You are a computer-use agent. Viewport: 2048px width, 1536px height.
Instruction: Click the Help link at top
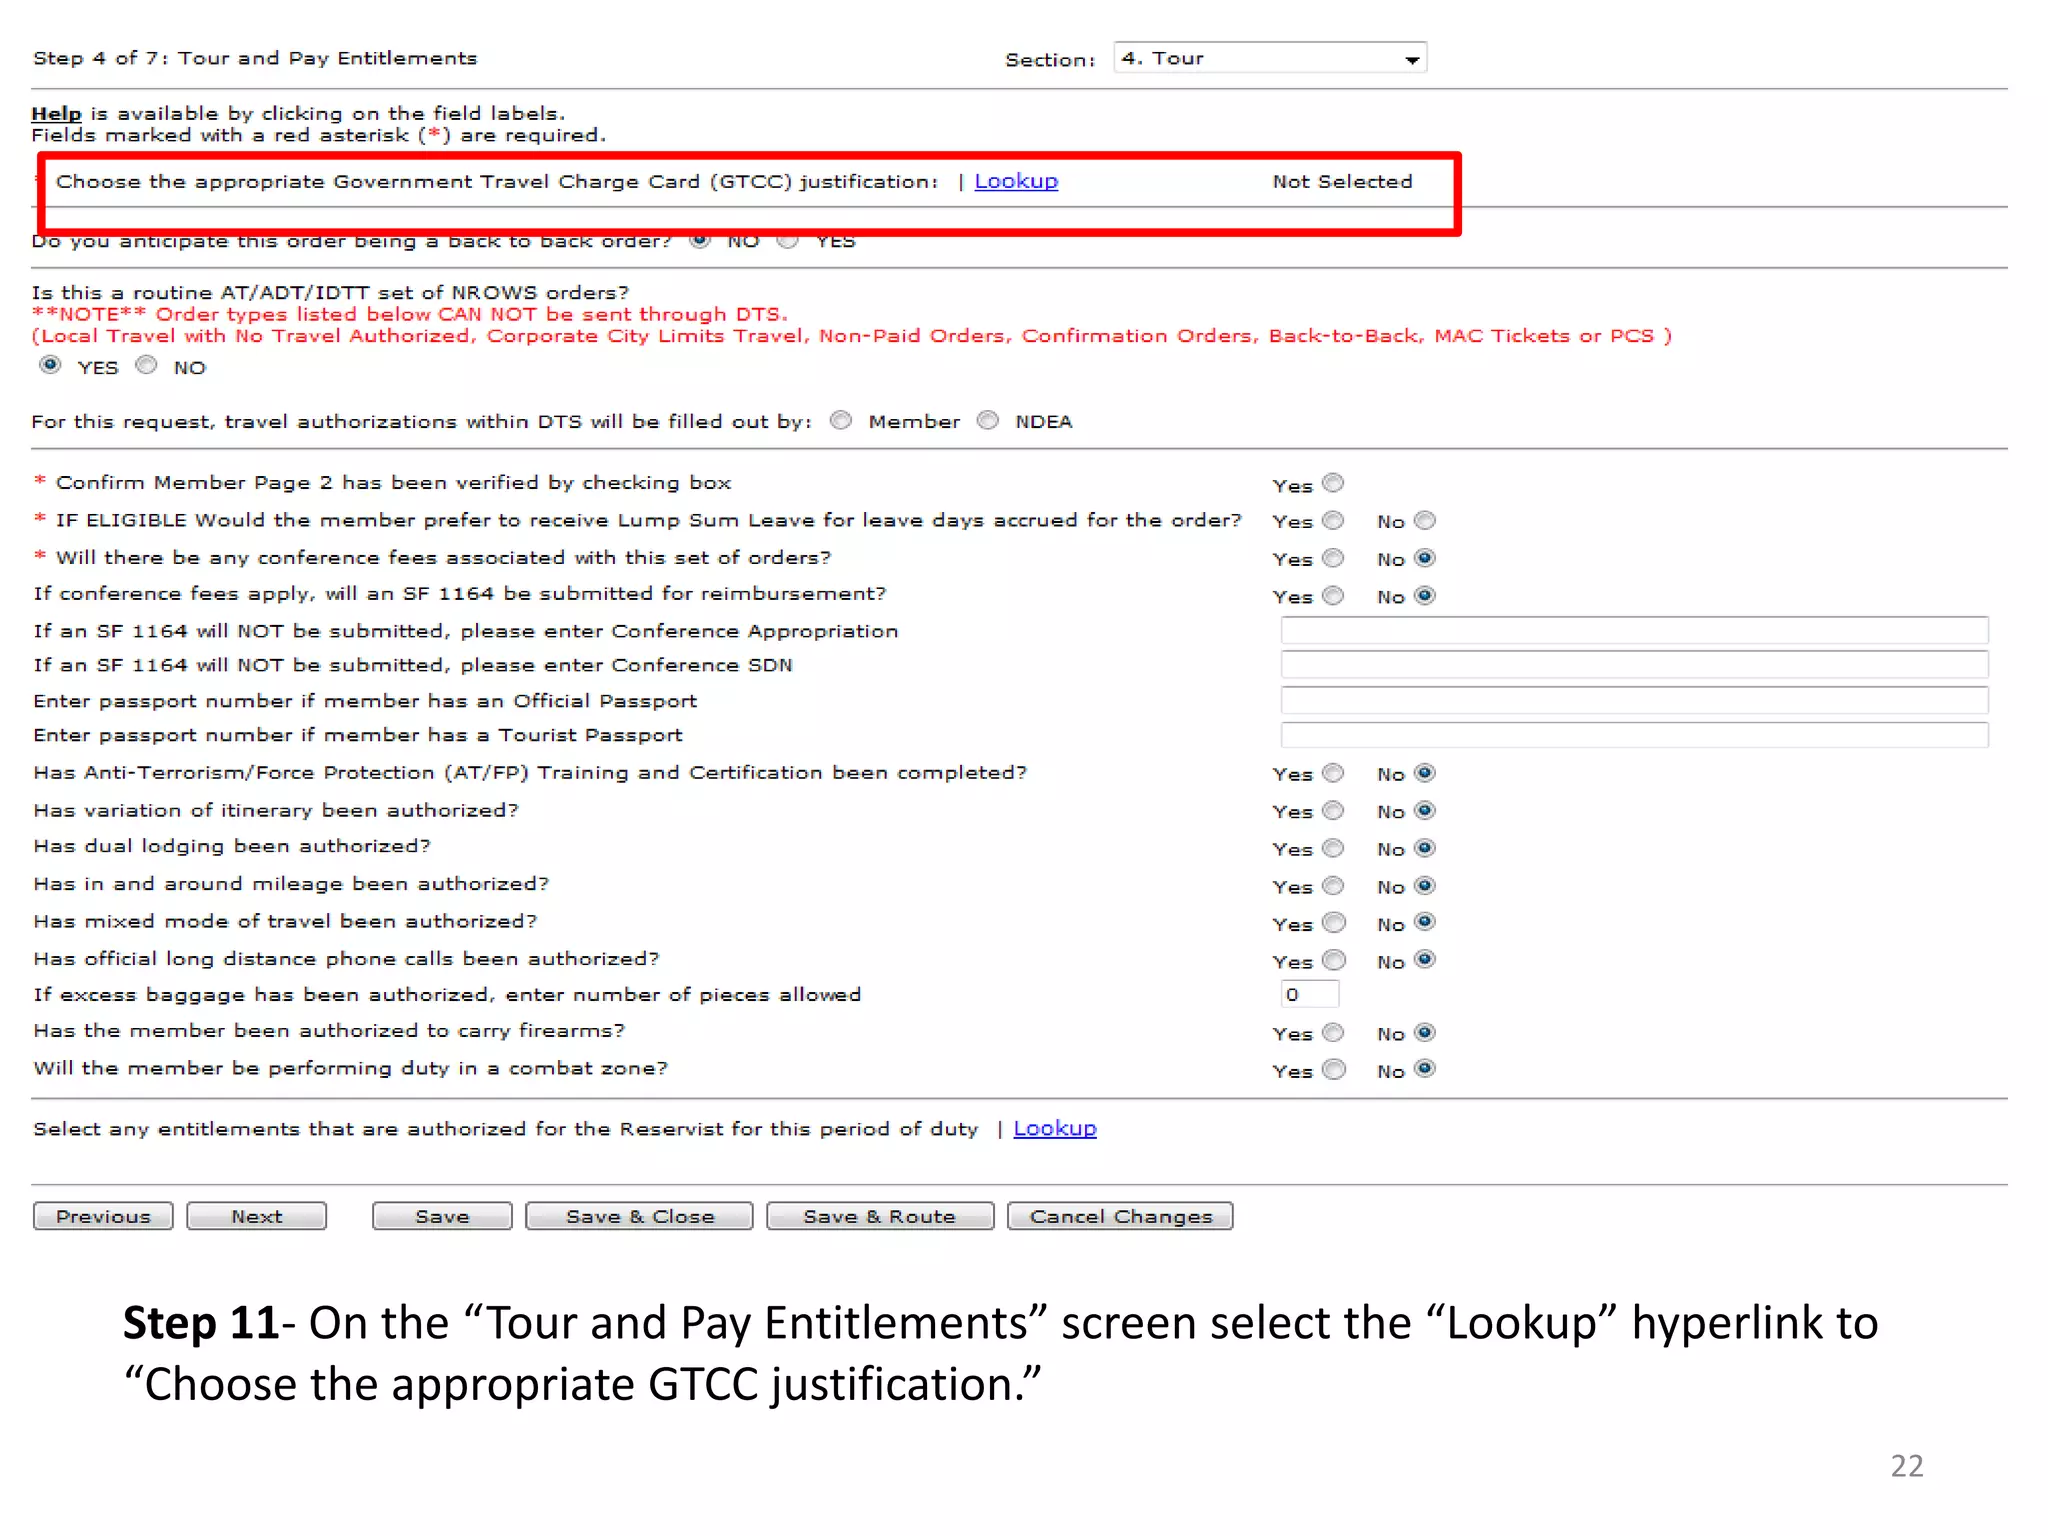click(x=56, y=113)
